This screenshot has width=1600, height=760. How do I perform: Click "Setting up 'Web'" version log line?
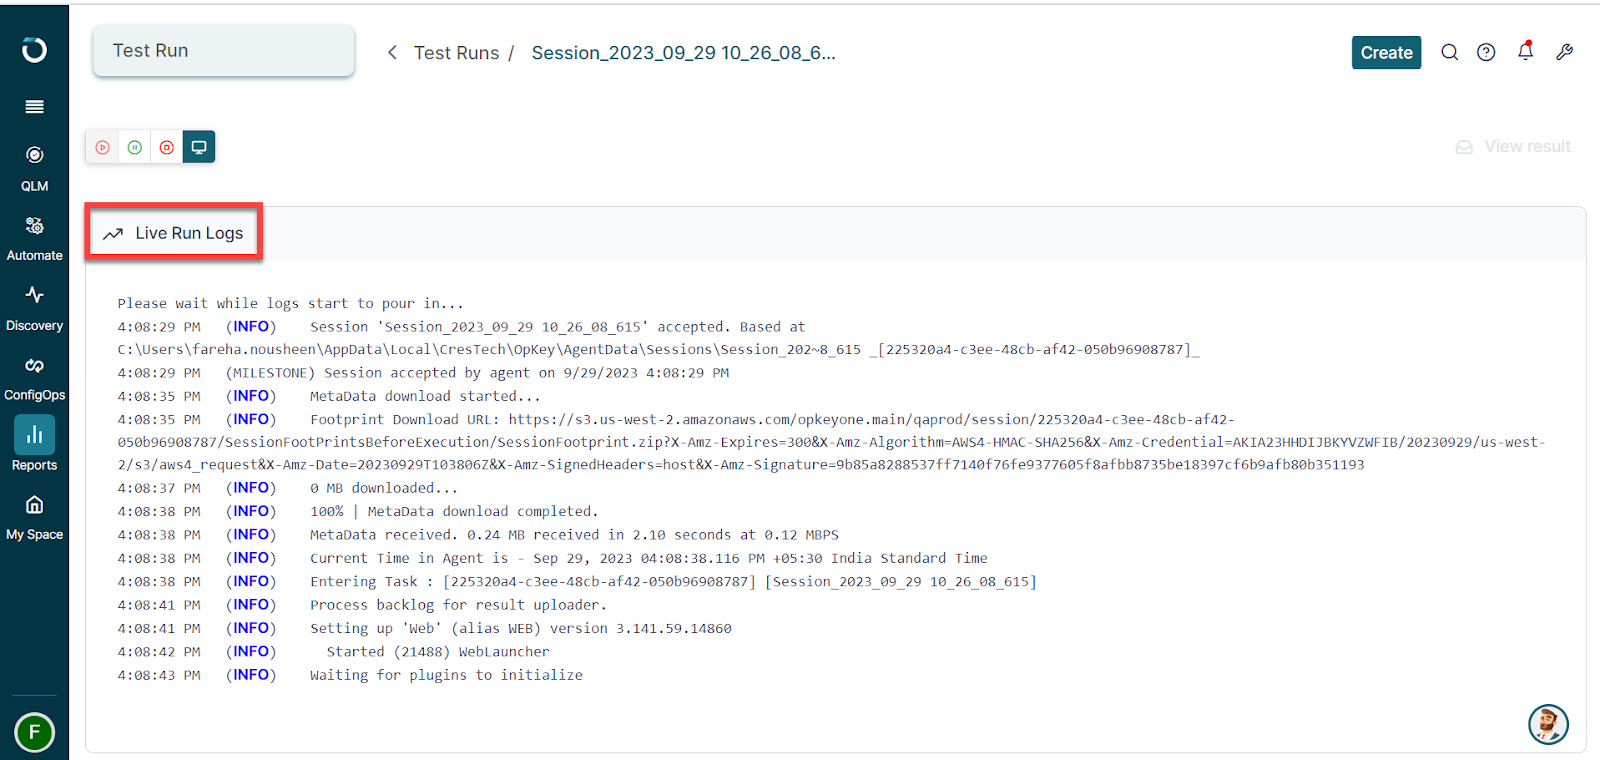click(521, 628)
